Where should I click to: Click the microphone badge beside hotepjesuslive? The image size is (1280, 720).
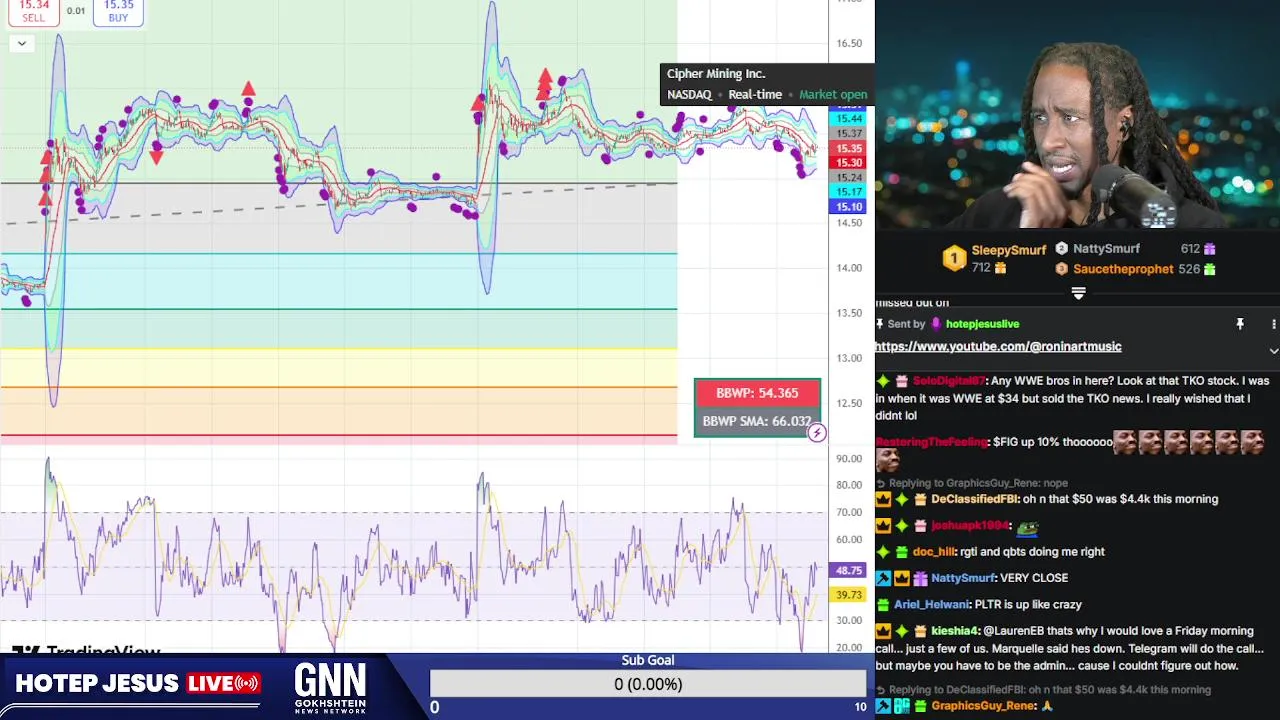[x=936, y=324]
